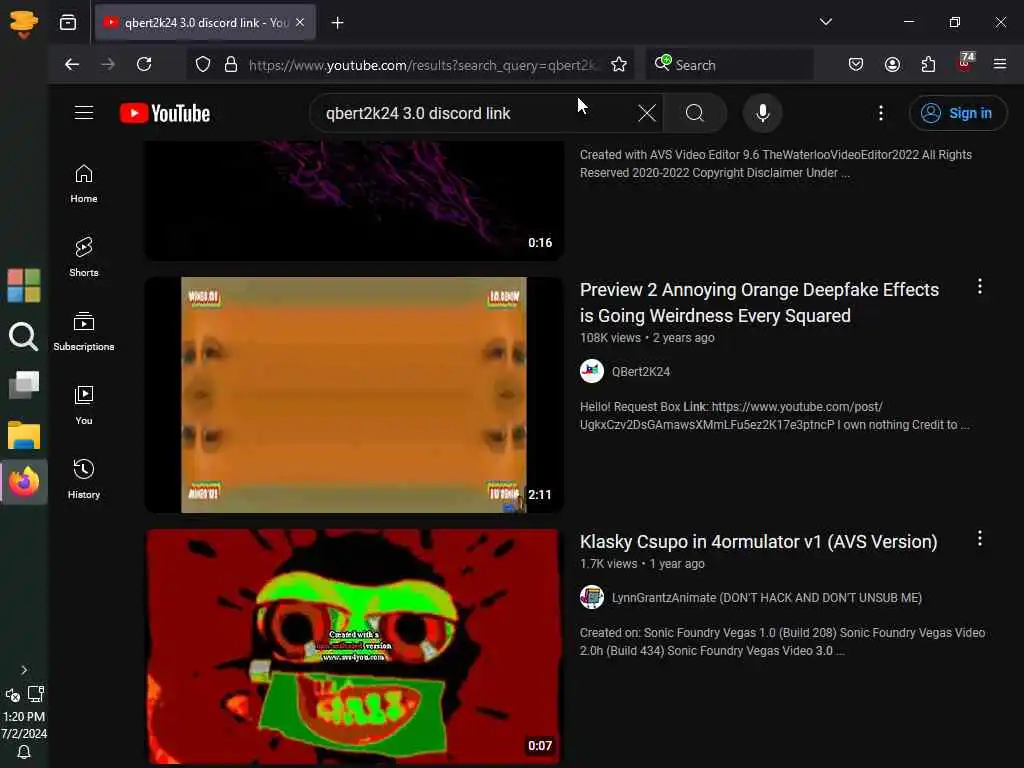
Task: Open the Pocket save icon
Action: tap(856, 65)
